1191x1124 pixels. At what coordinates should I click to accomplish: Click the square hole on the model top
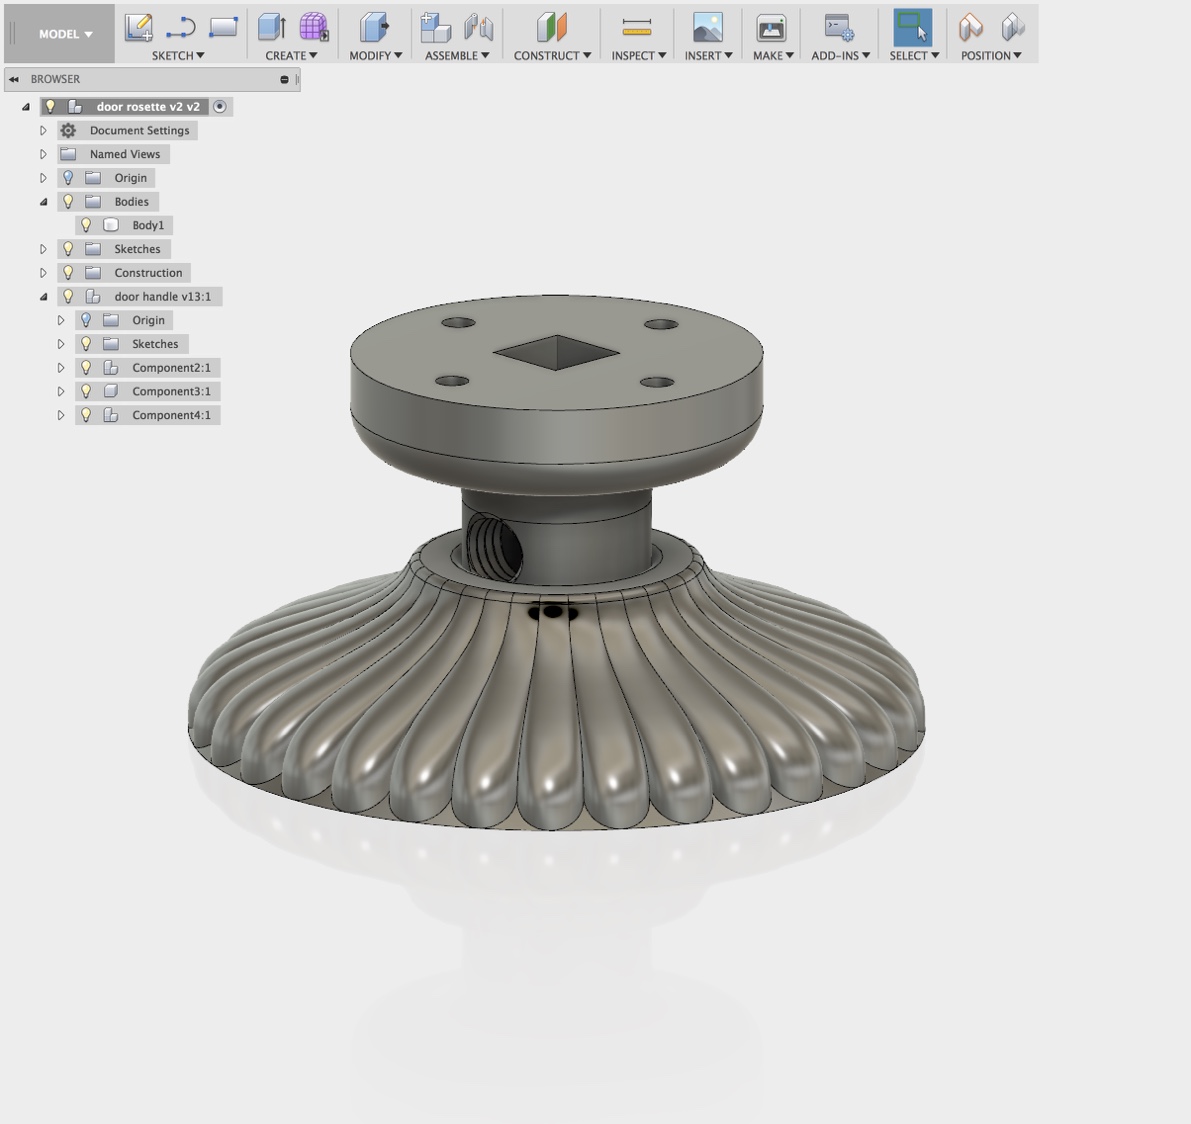tap(557, 352)
